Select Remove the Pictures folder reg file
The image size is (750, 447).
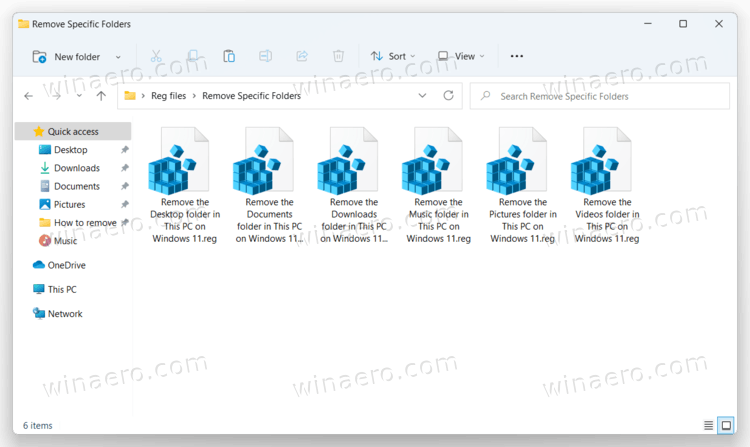point(522,185)
